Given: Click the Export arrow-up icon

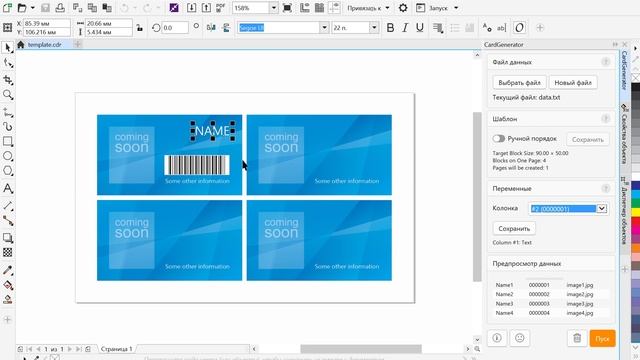Looking at the screenshot, I should click(x=207, y=8).
